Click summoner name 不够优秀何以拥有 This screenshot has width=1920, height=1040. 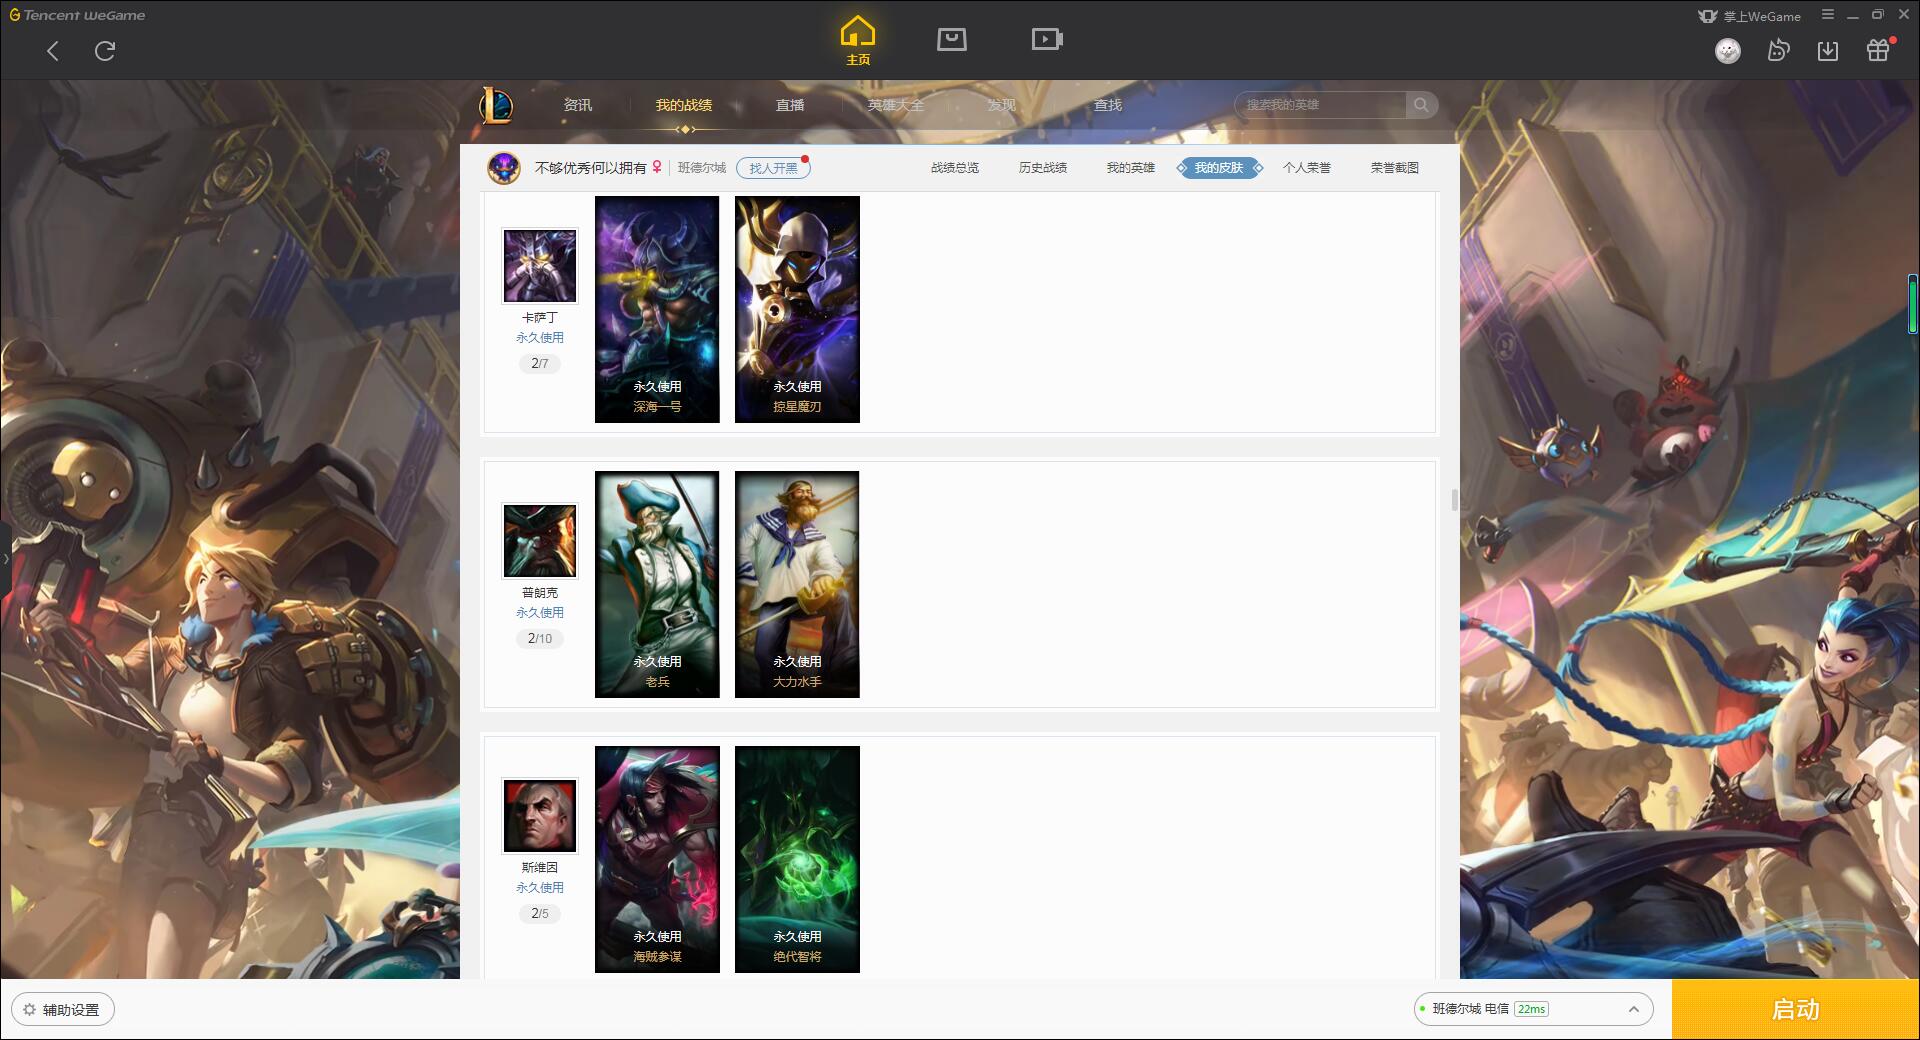590,168
